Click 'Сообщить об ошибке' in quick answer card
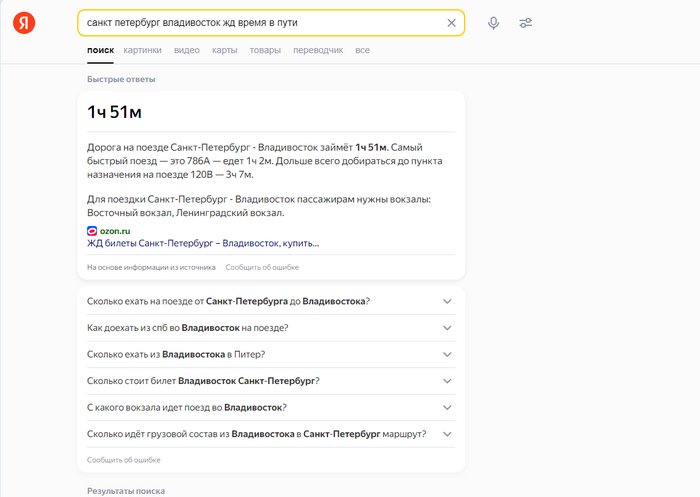The image size is (700, 497). (x=262, y=268)
